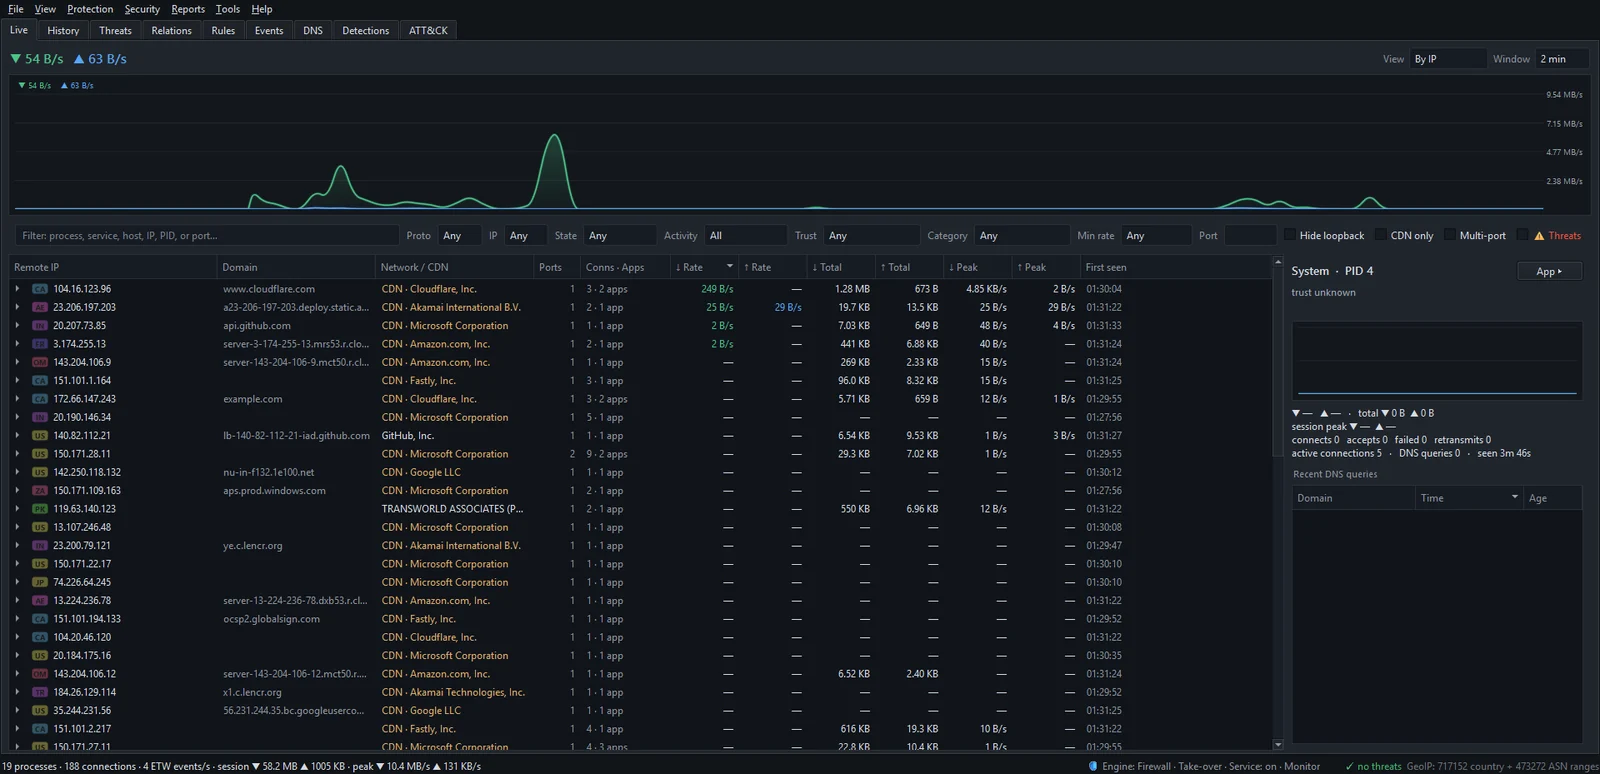Screen dimensions: 1600x774
Task: Click the blue upload arrow in the header
Action: (x=79, y=59)
